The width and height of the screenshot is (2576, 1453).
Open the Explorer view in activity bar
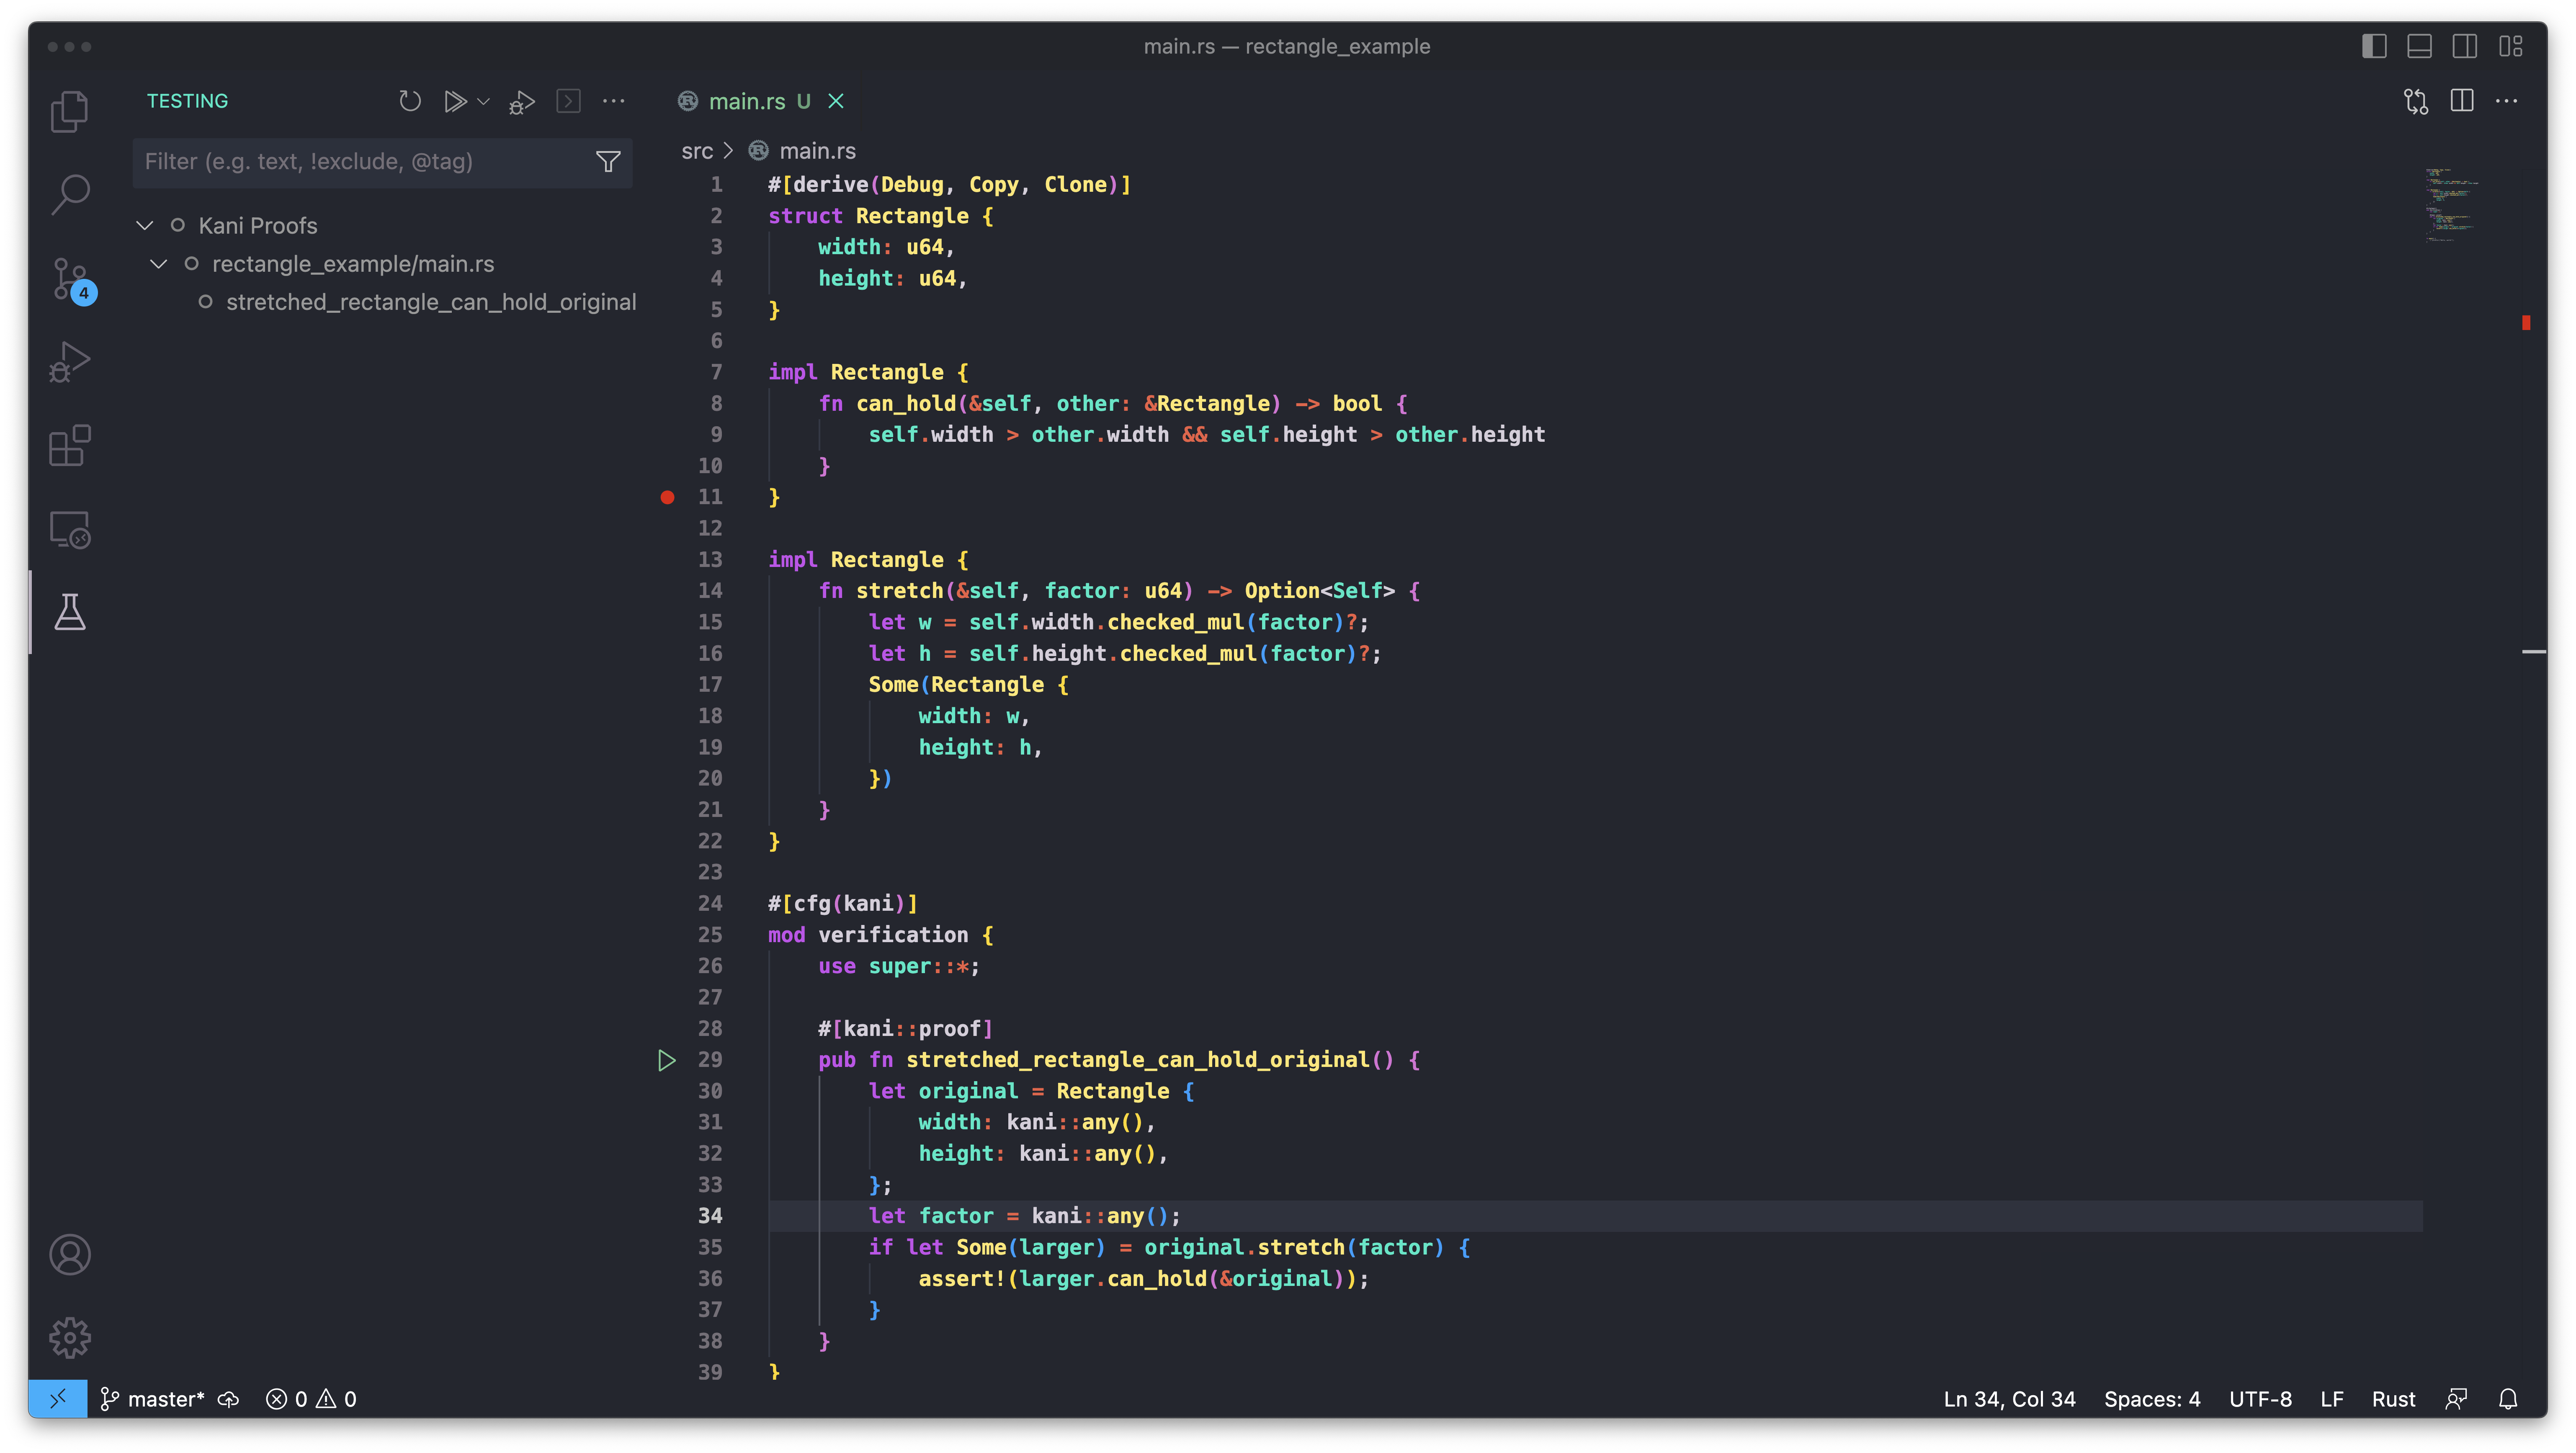(70, 111)
